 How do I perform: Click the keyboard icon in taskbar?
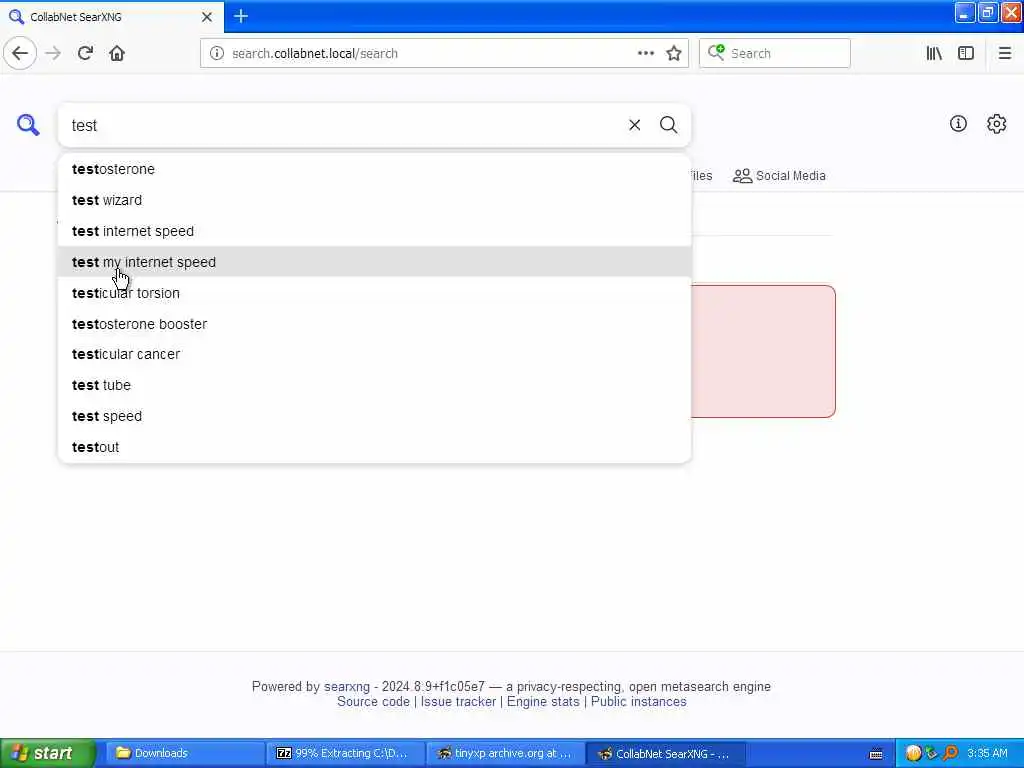click(876, 754)
